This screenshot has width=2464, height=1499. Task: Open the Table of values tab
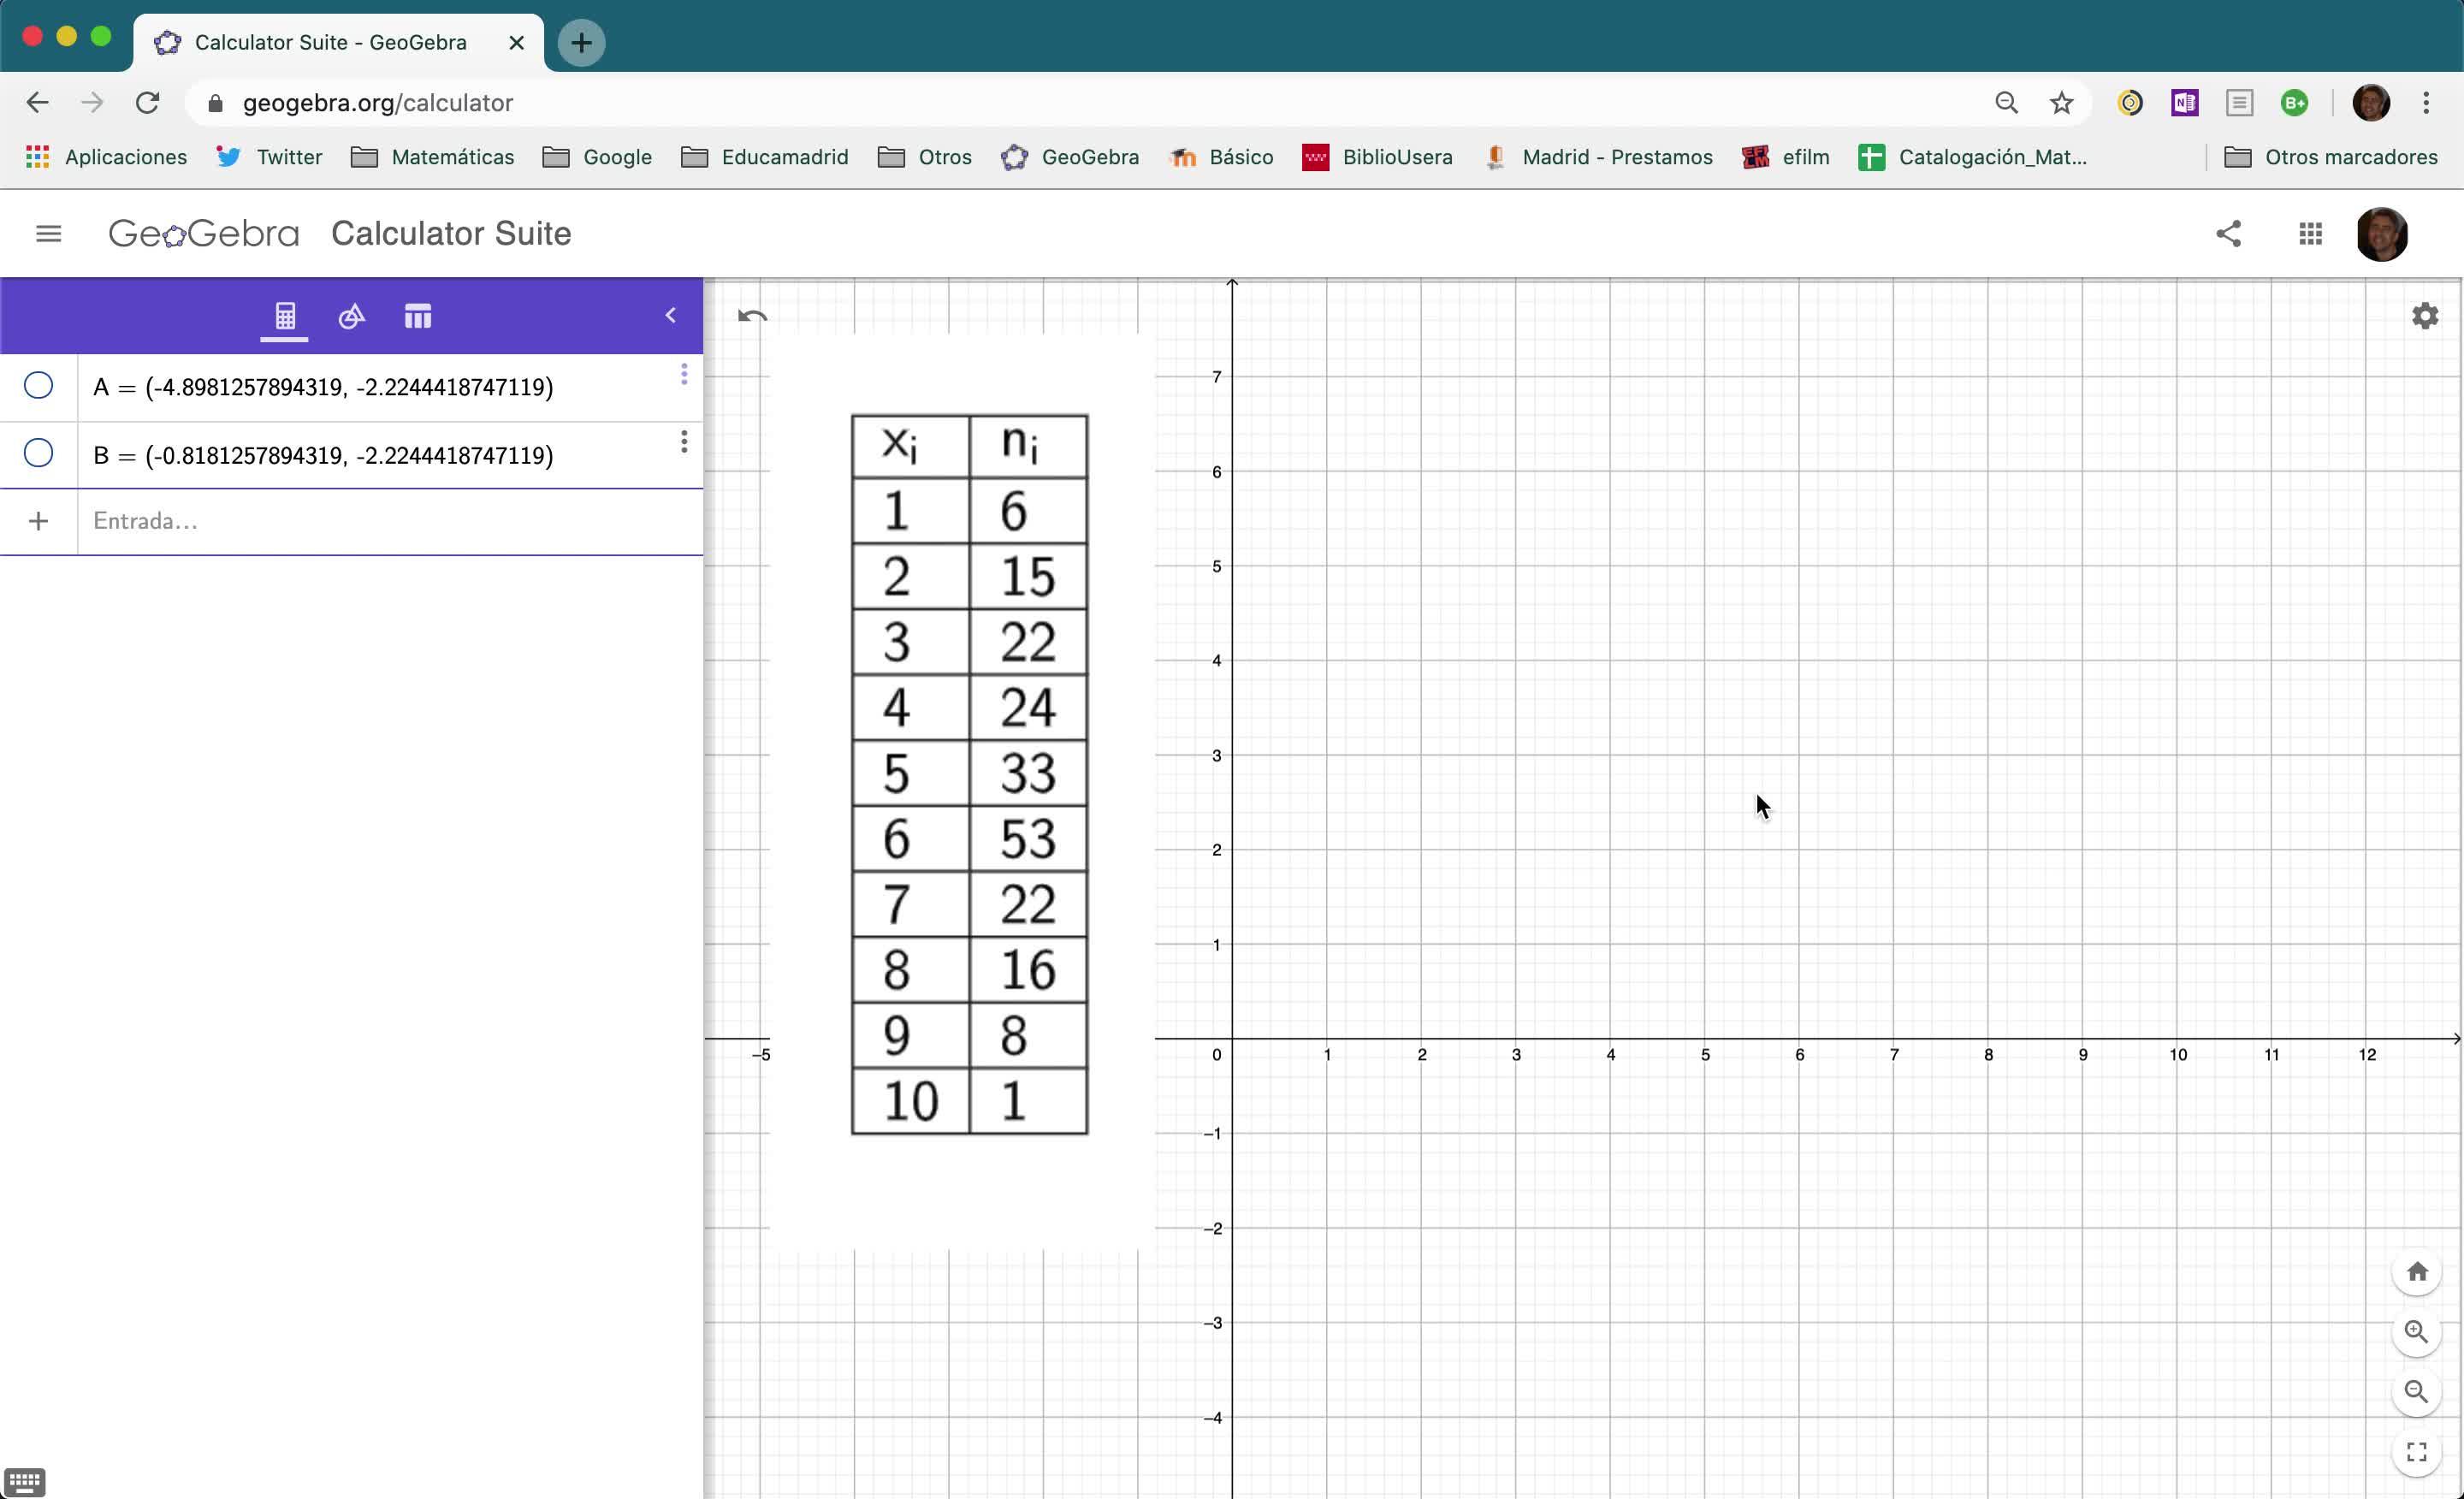(418, 316)
